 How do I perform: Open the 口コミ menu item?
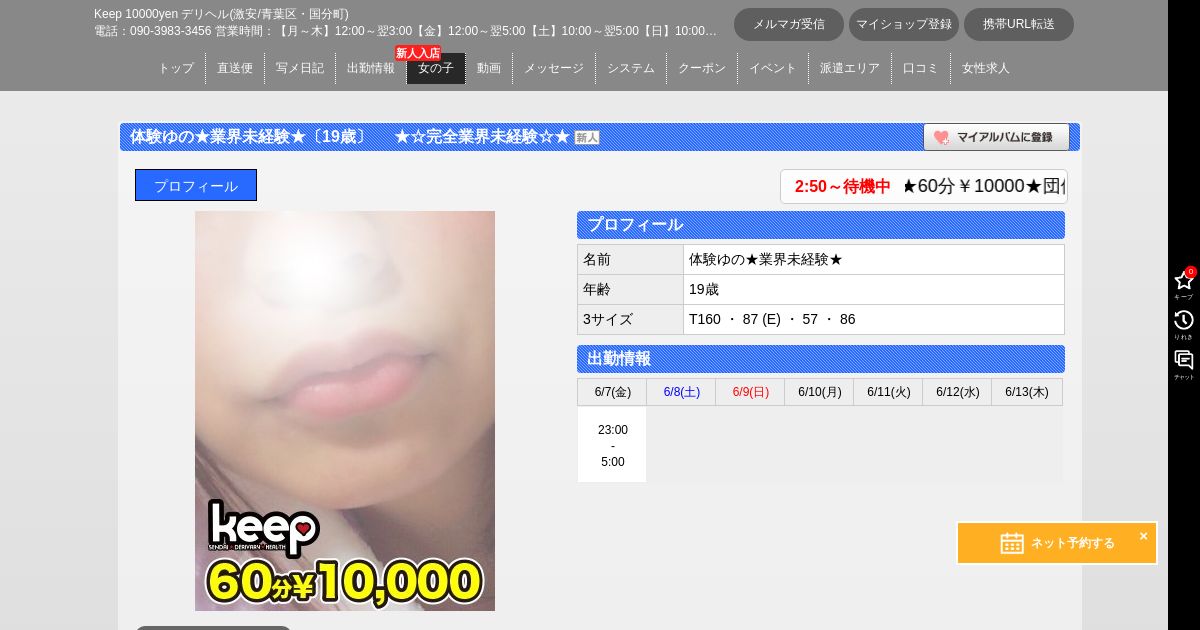point(921,68)
